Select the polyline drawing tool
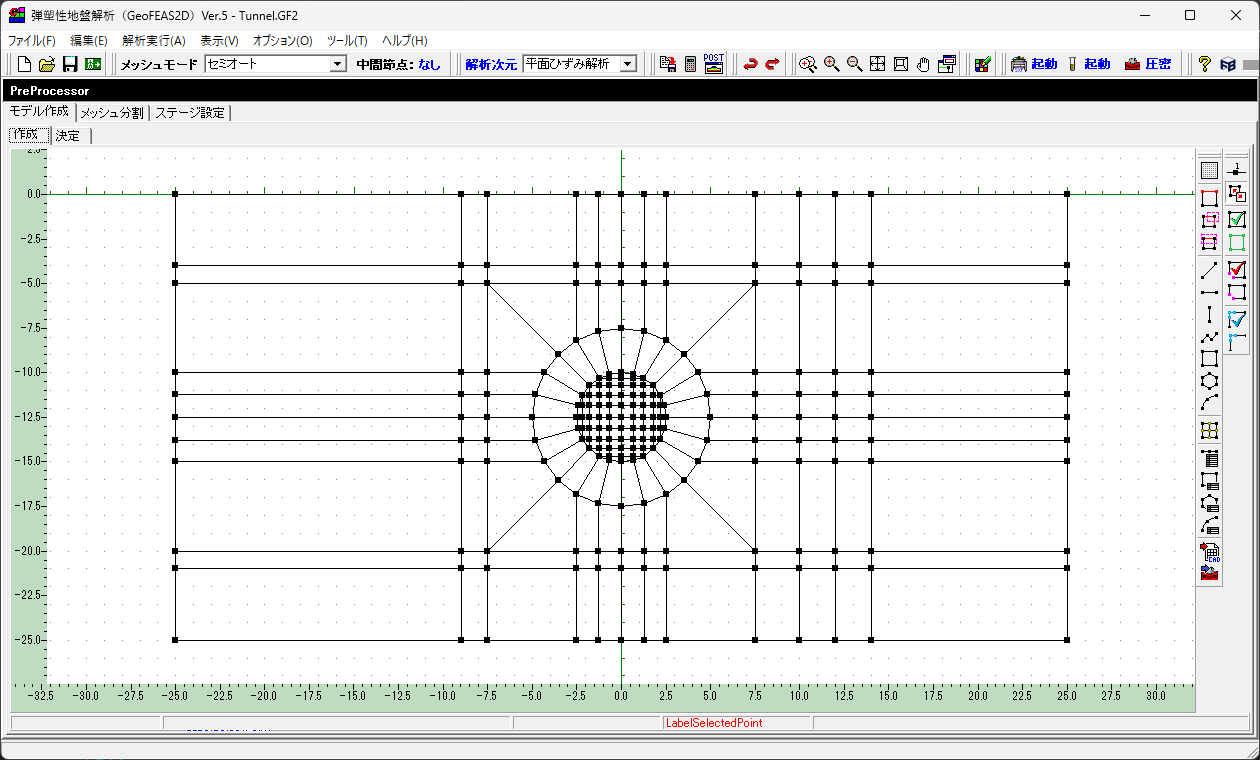This screenshot has width=1260, height=760. click(x=1209, y=337)
